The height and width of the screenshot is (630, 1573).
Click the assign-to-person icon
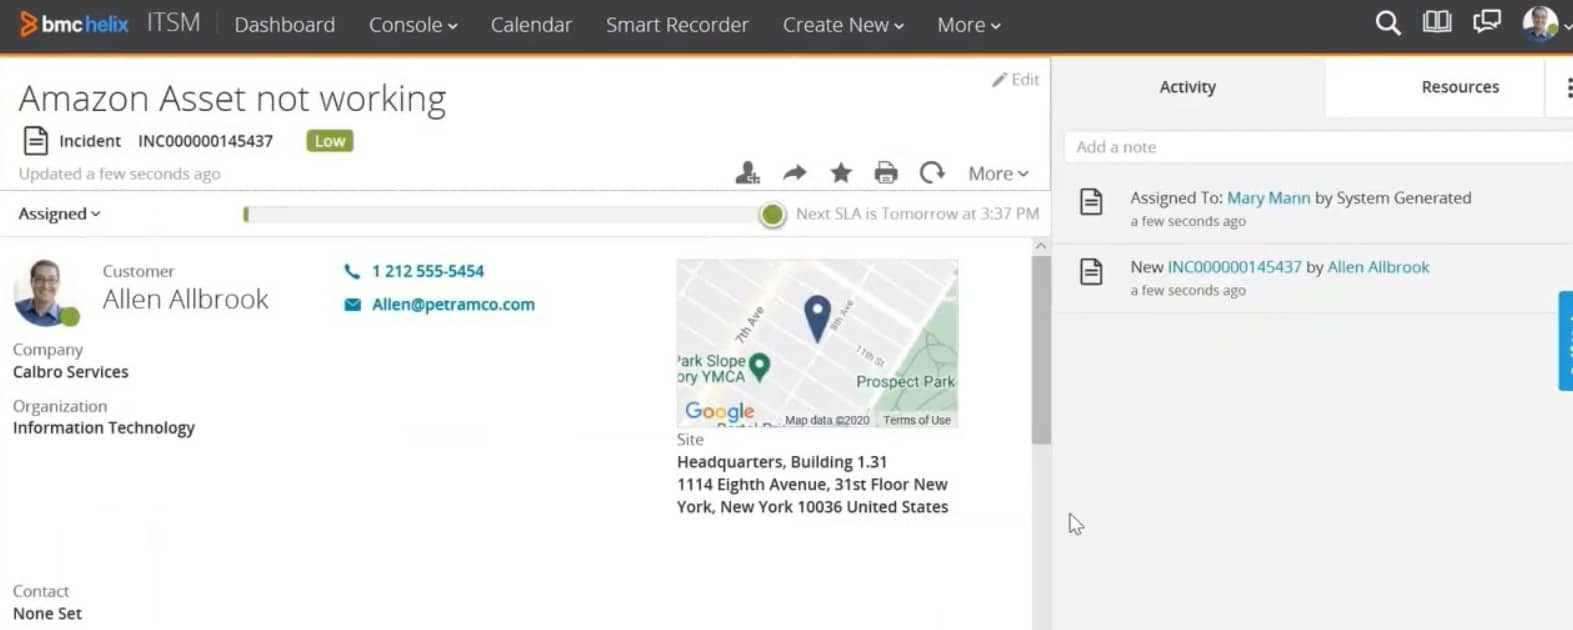(x=747, y=173)
